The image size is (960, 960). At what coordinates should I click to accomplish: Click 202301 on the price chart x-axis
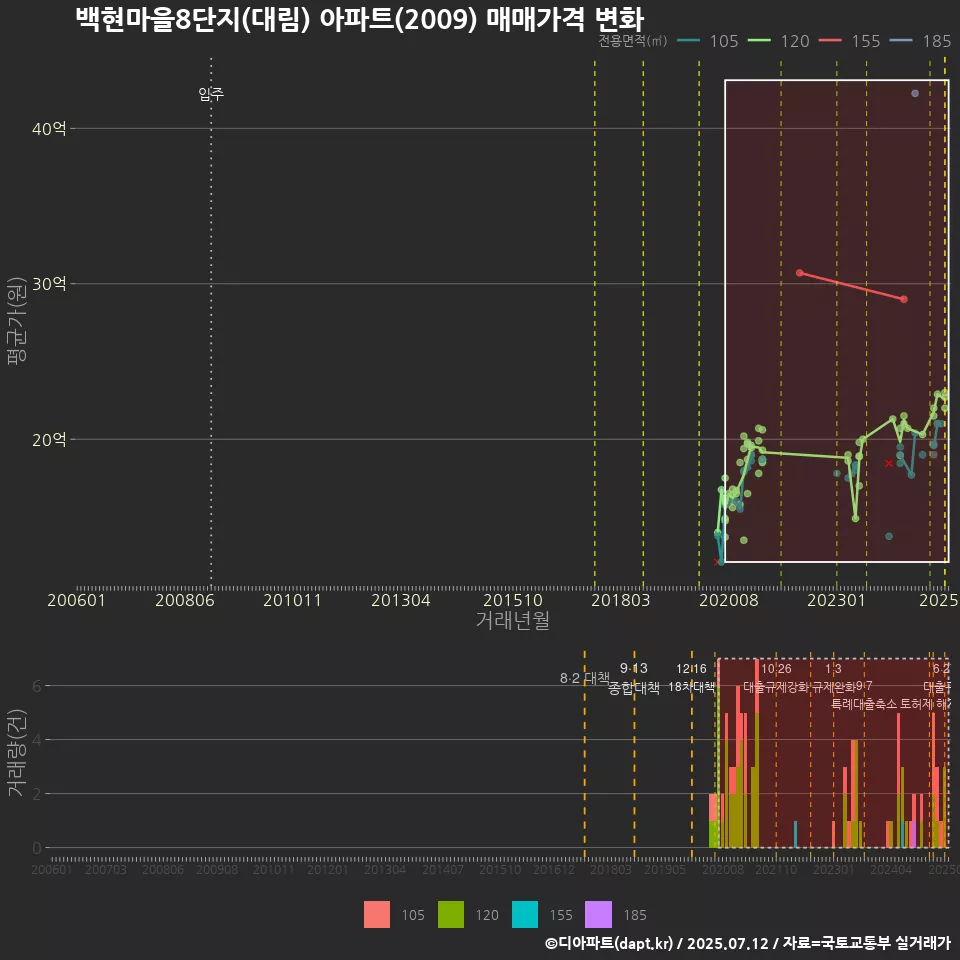coord(836,600)
